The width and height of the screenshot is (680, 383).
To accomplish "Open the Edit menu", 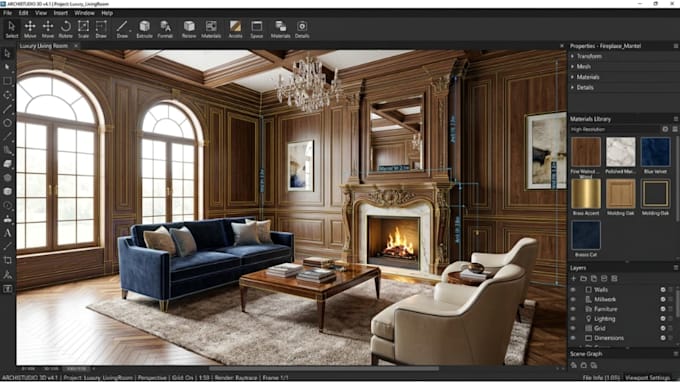I will click(x=23, y=13).
